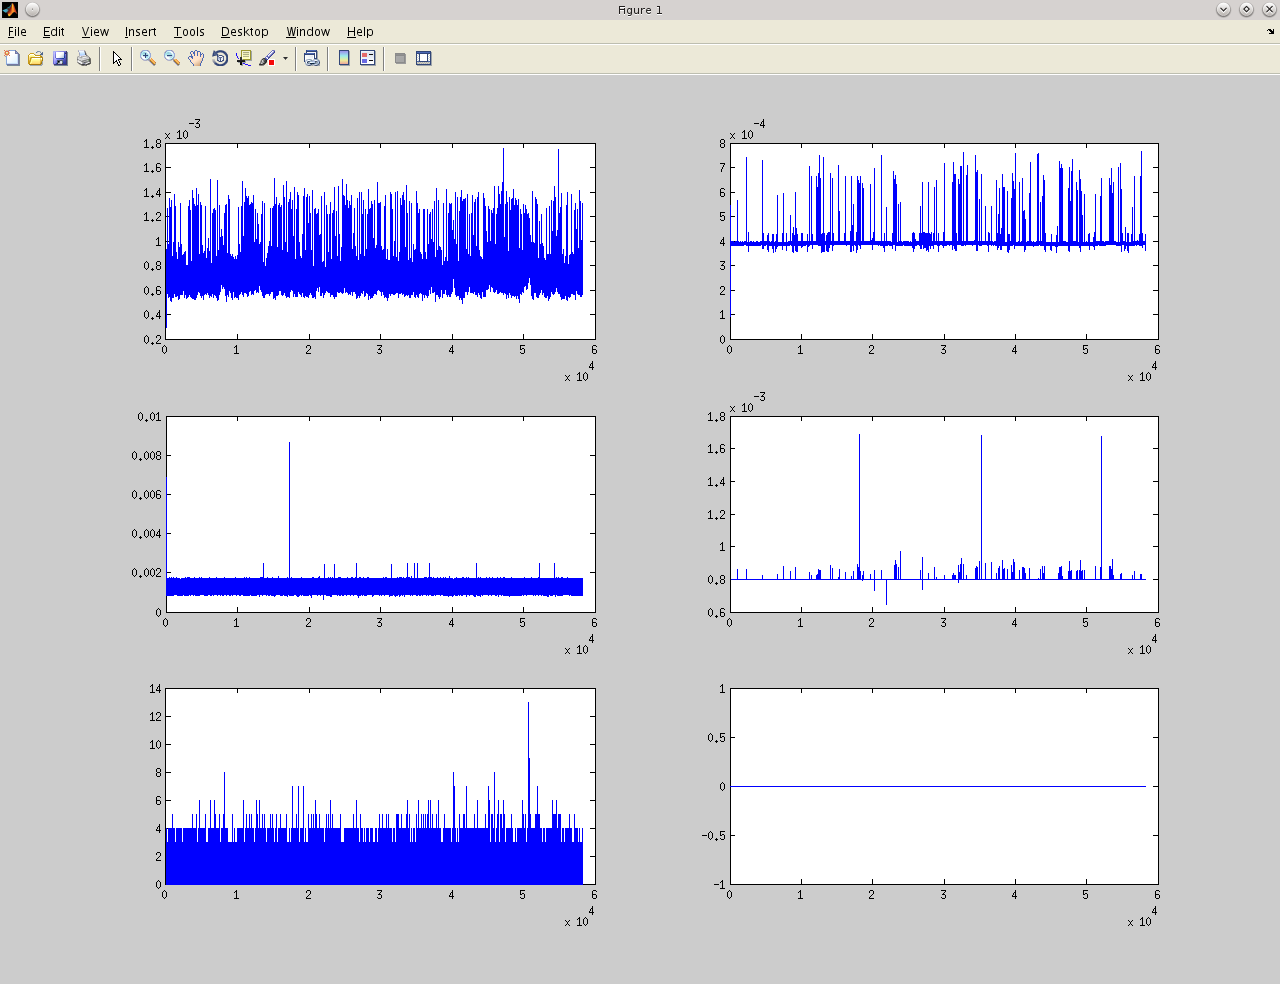Click the Link Plot toolbar button
The height and width of the screenshot is (984, 1280).
tap(312, 59)
